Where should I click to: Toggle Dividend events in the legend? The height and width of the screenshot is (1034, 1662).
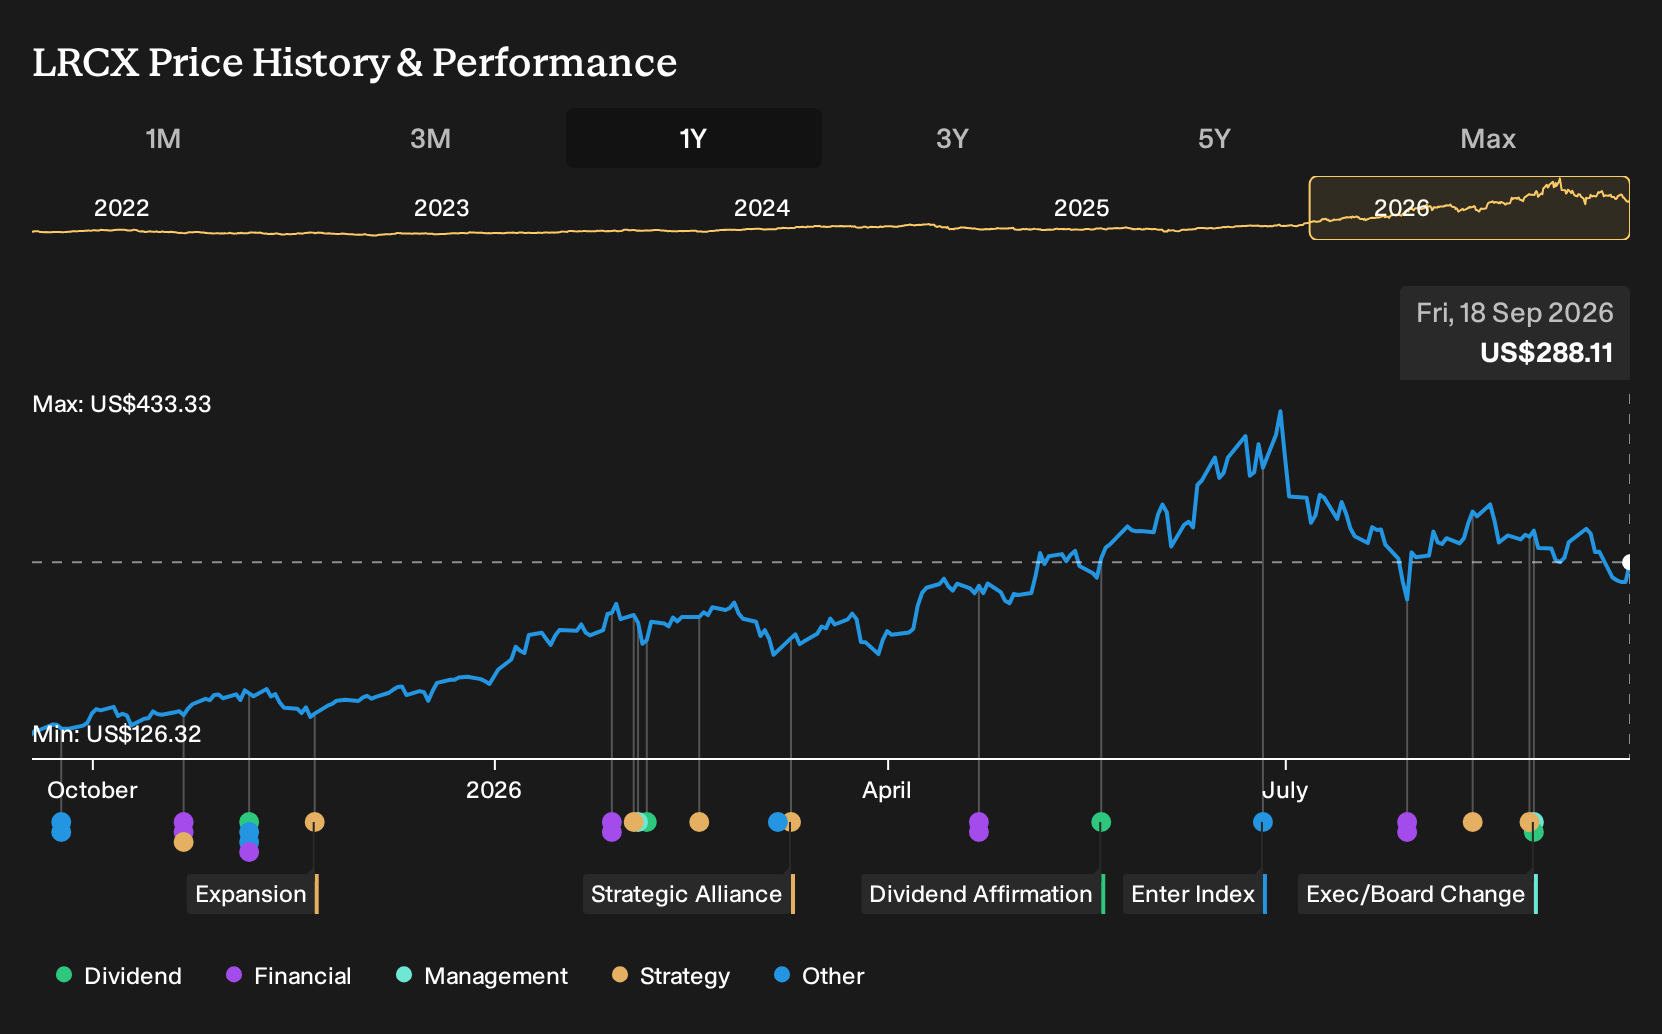(x=119, y=976)
